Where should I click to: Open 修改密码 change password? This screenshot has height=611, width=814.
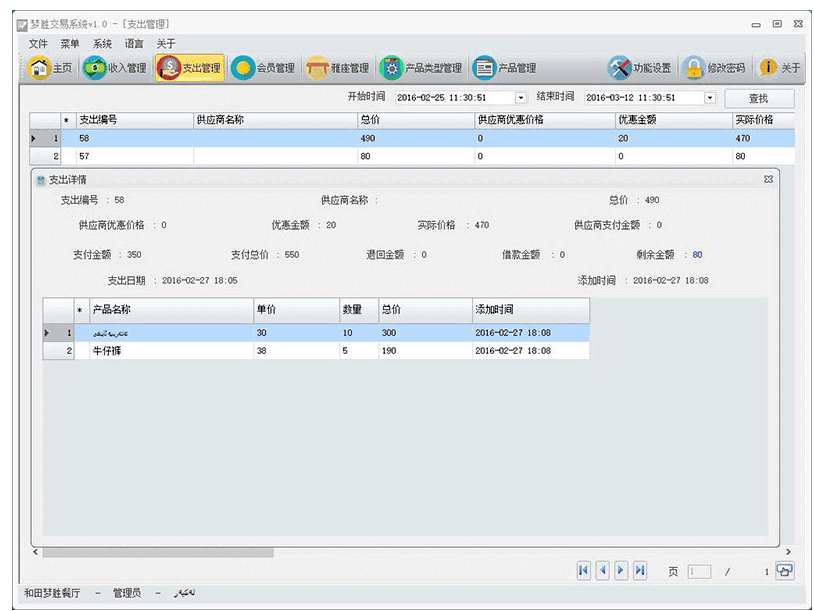[x=714, y=68]
